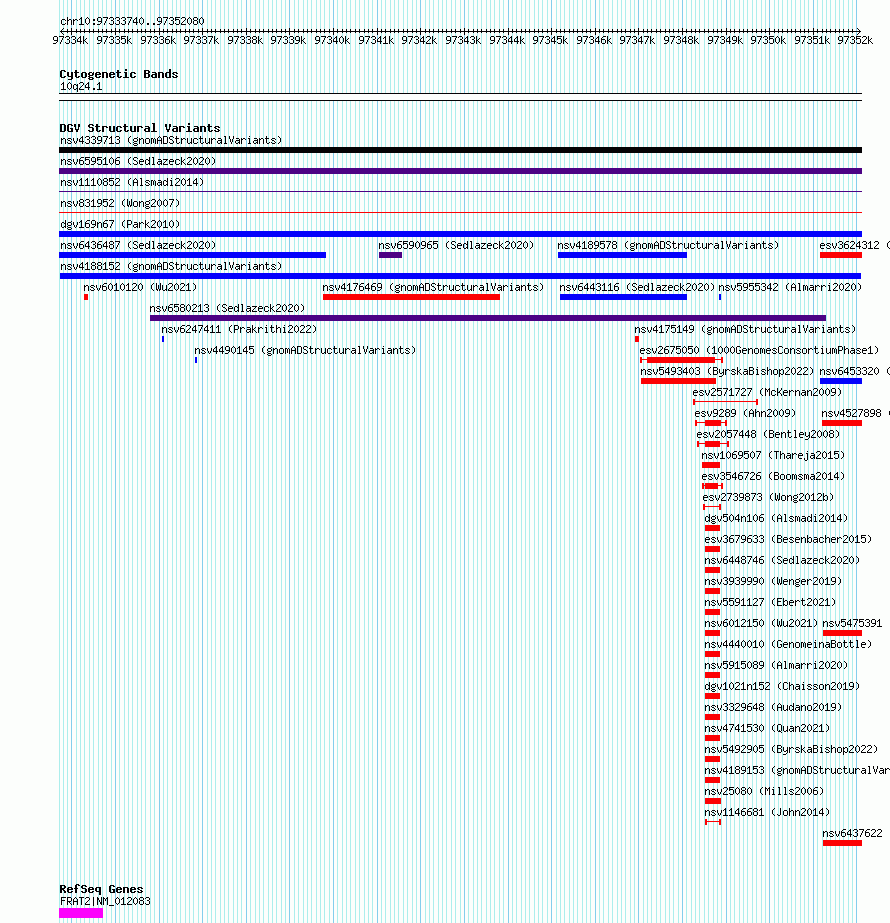
Task: Click dgv1021n152 Chaisson2019 label
Action: click(782, 686)
